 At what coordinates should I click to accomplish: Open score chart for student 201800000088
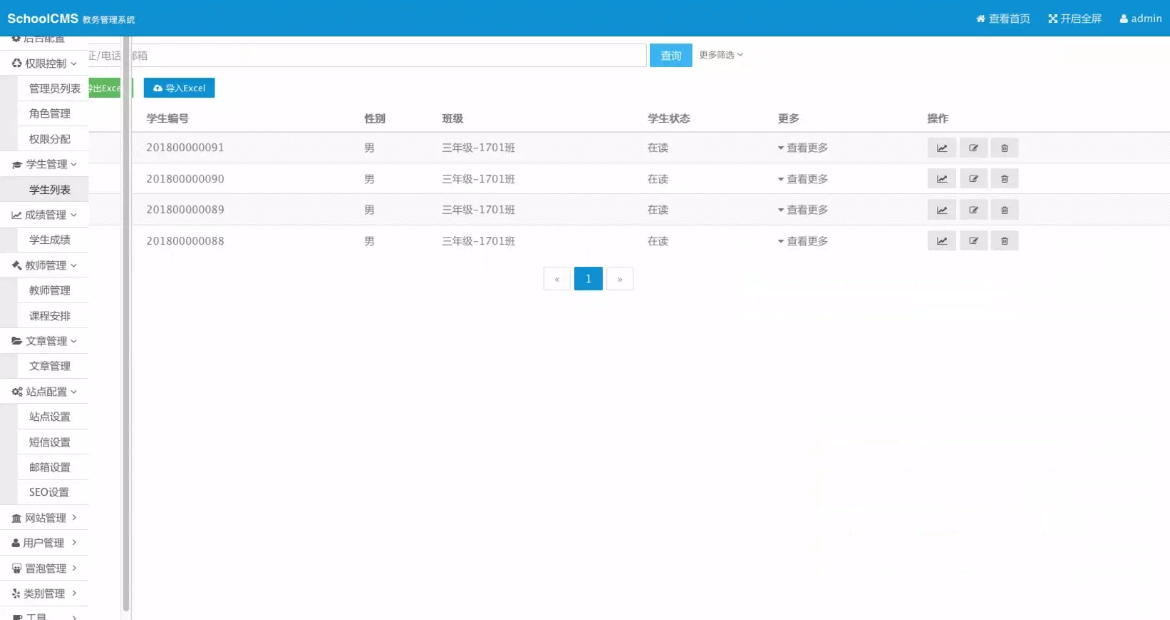coord(942,241)
